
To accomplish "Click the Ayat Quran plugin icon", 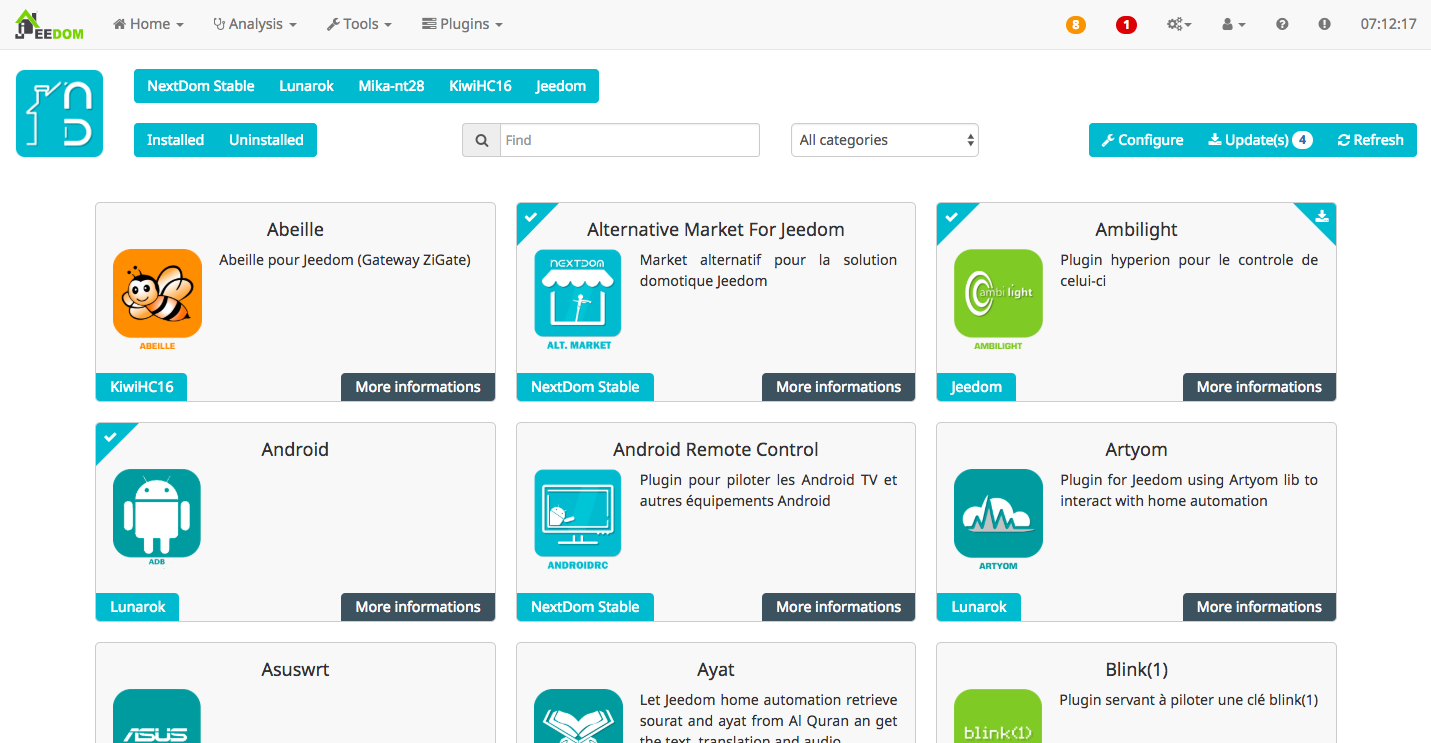I will point(578,716).
